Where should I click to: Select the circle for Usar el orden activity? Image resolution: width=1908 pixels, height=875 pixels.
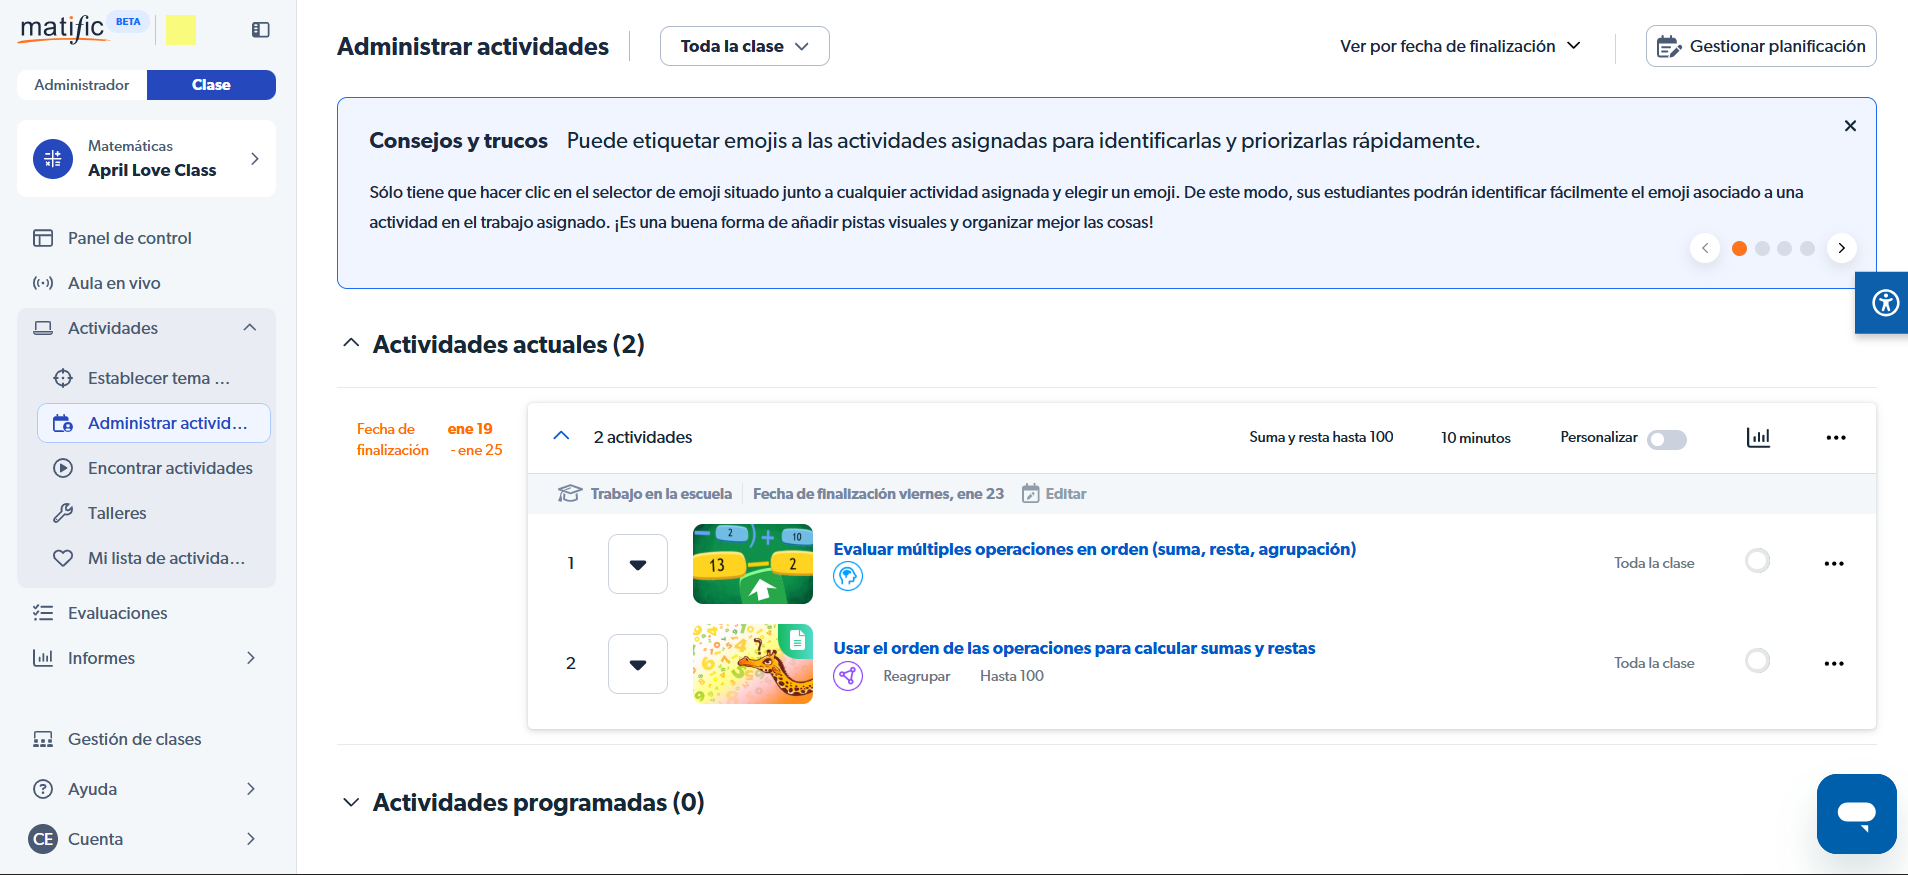click(1757, 661)
